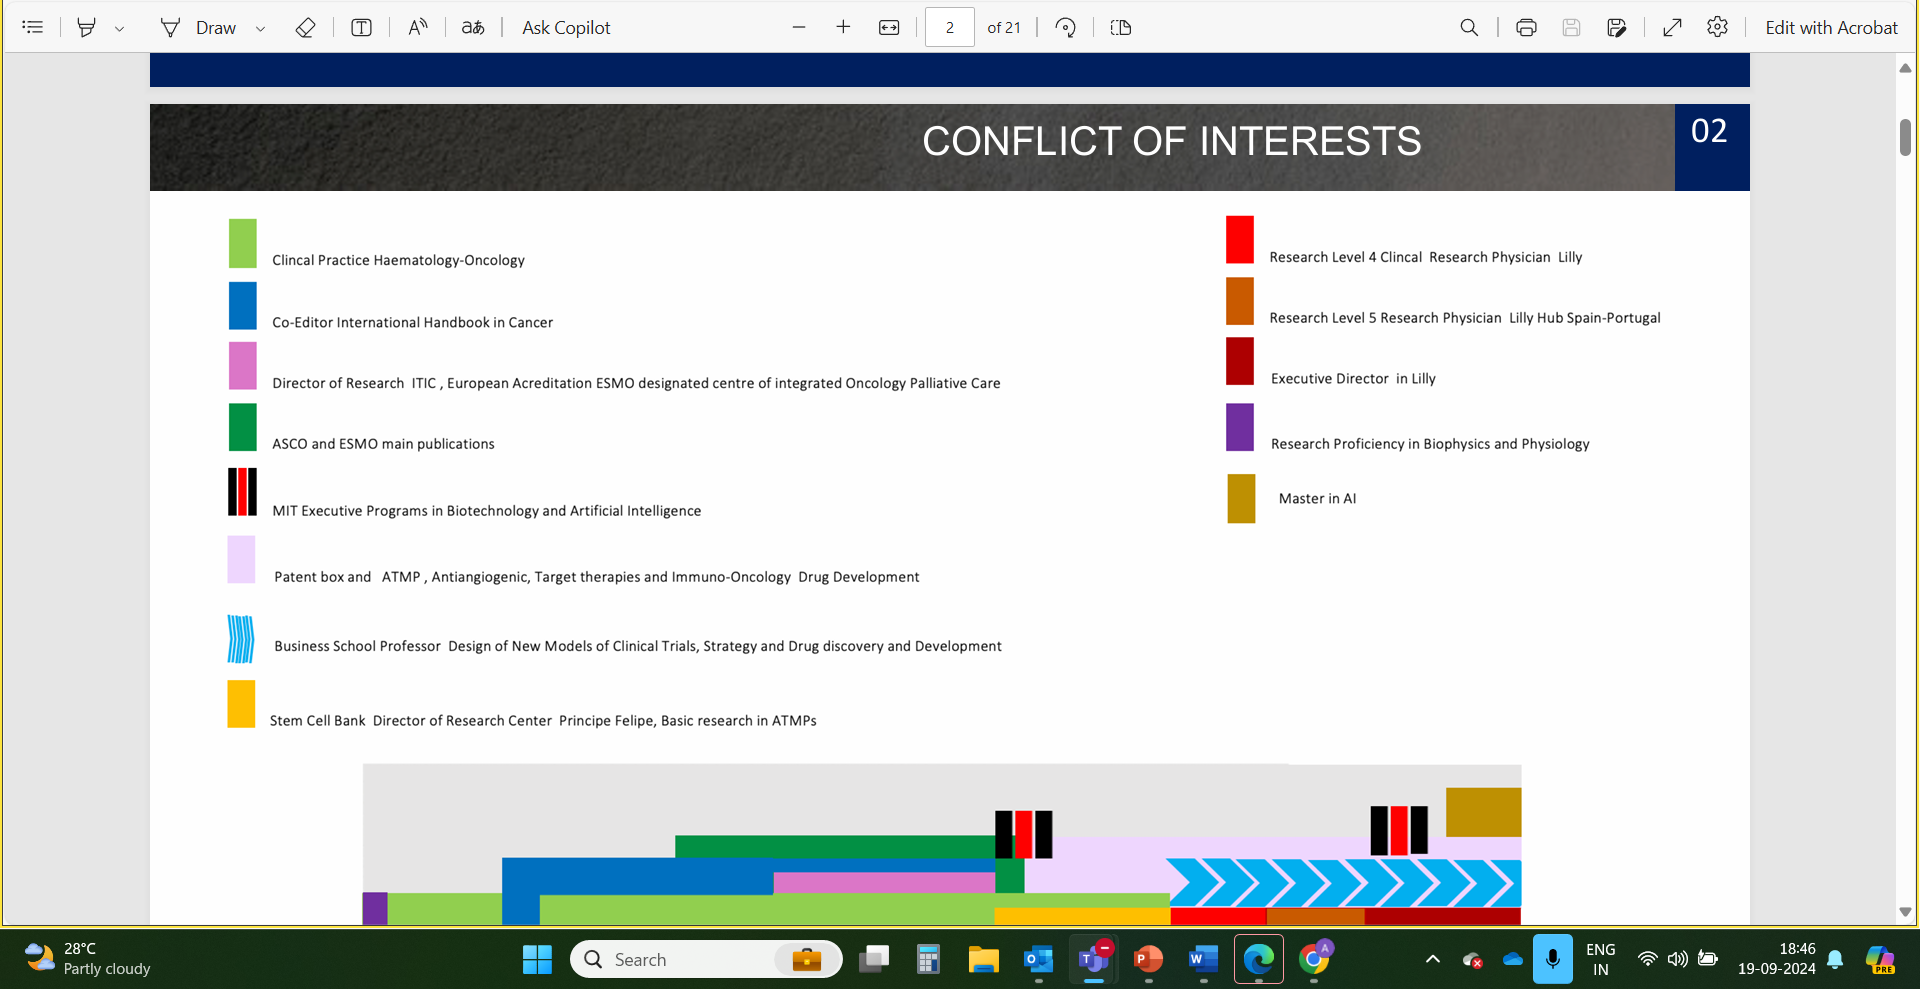Open Outlook from taskbar

pos(1039,960)
